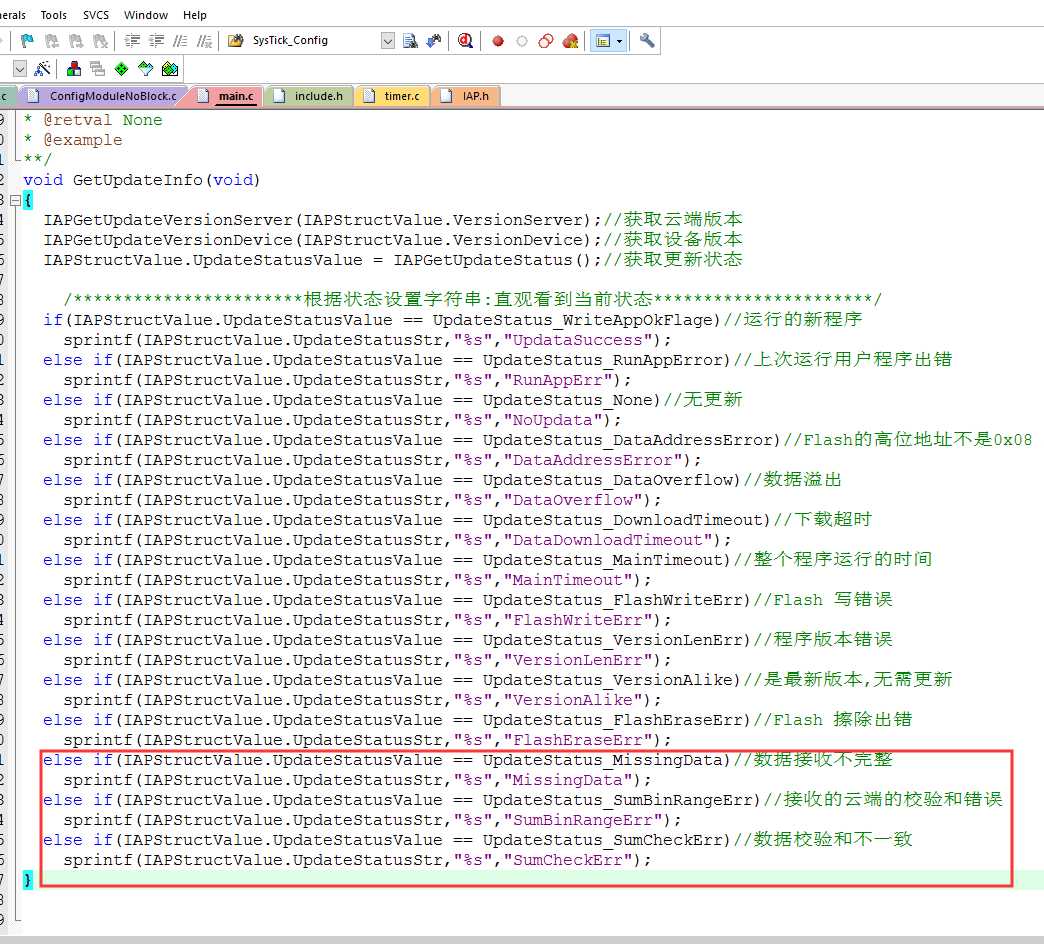The image size is (1044, 944).
Task: Open the select target dropdown
Action: (x=20, y=69)
